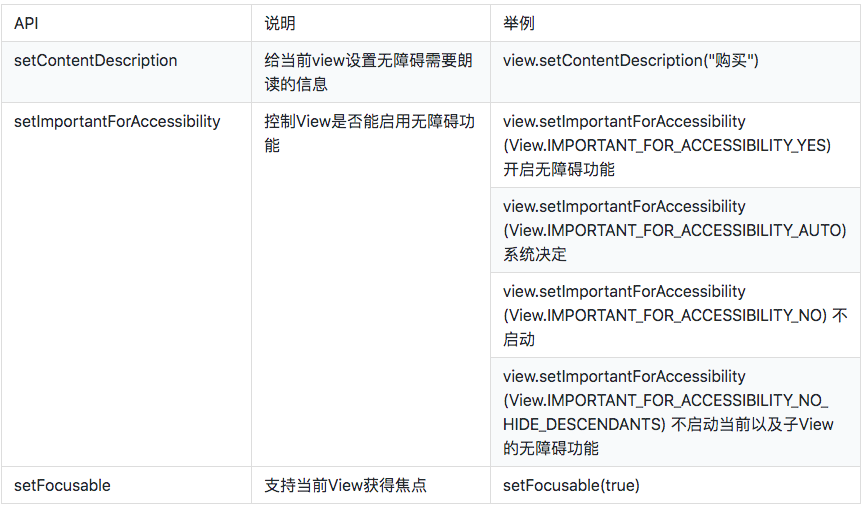The image size is (865, 509).
Task: Click description 控制View是否能启用无障碍功能
Action: point(369,133)
